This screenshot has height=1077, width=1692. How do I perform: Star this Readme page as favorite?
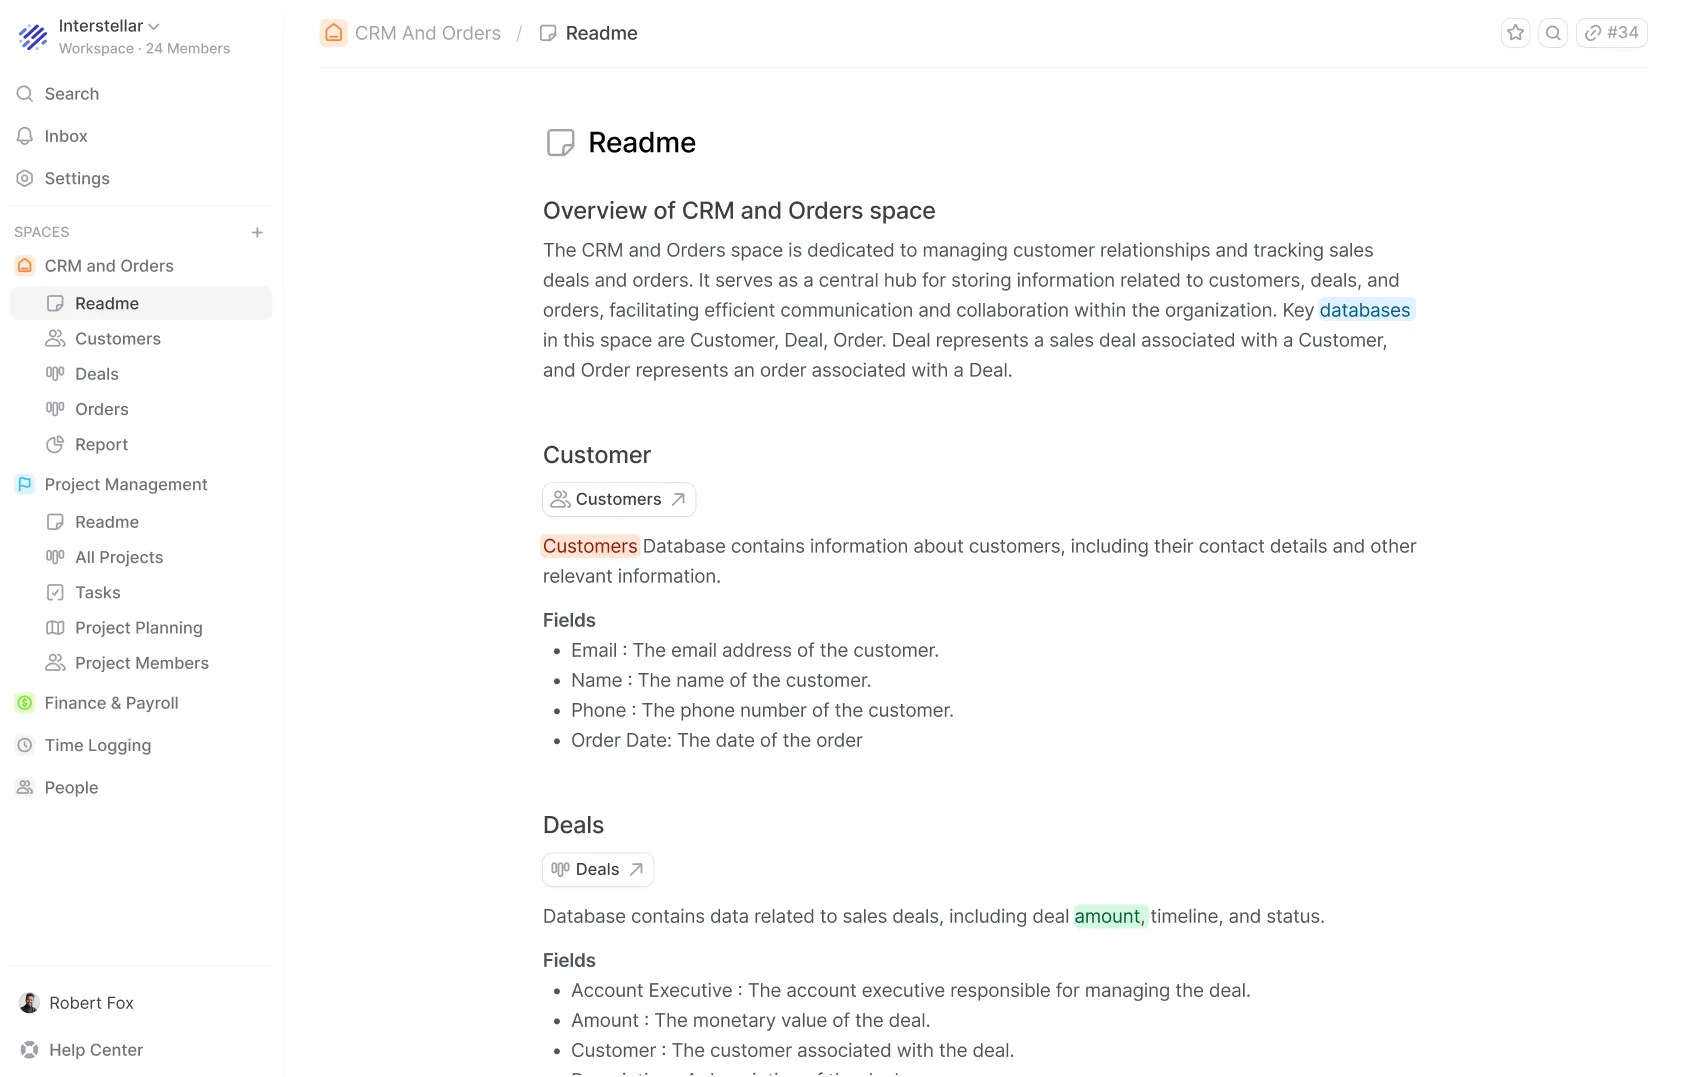tap(1515, 33)
